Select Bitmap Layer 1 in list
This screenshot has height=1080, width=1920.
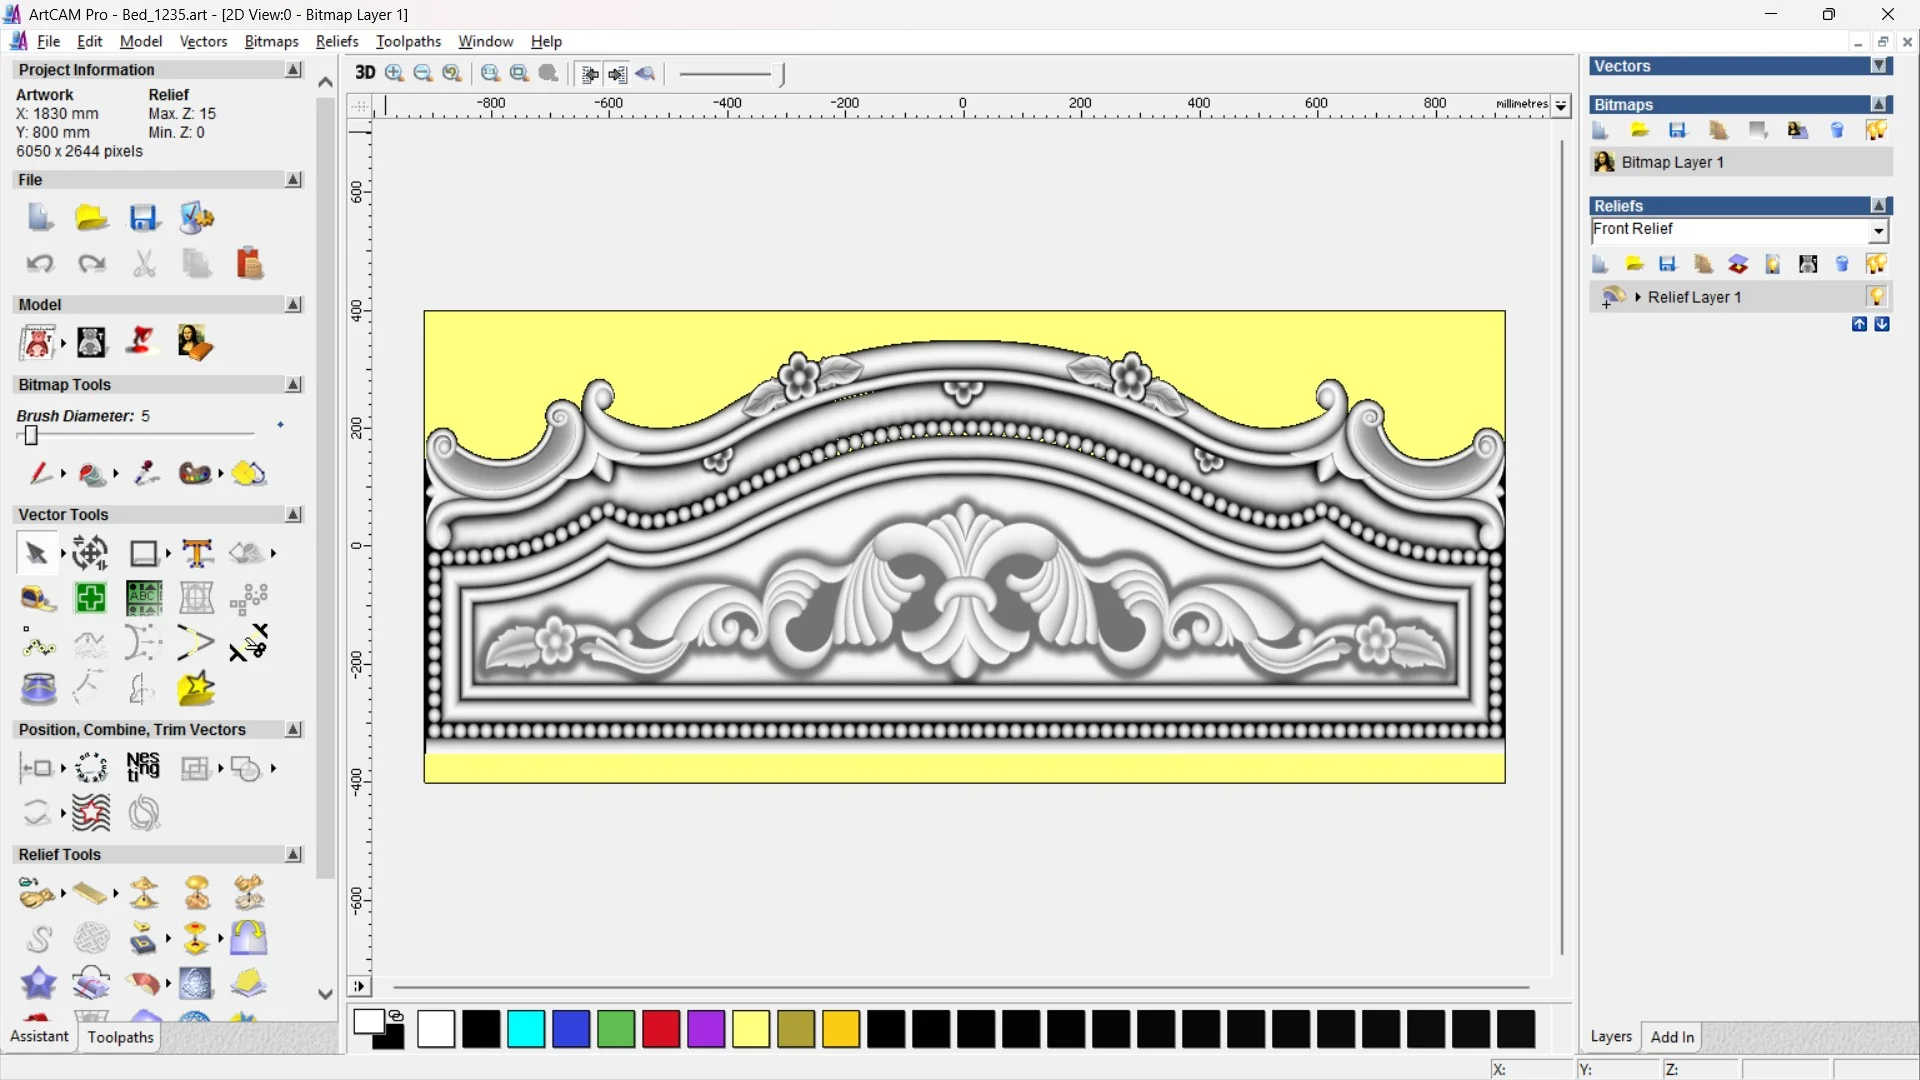(1672, 162)
